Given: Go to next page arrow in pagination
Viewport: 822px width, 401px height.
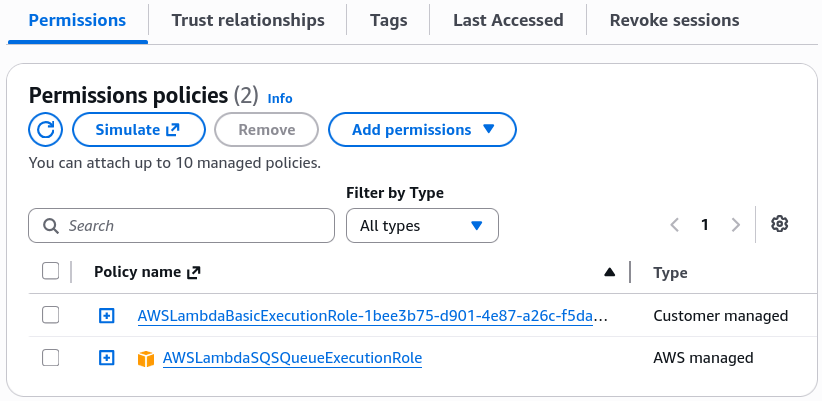Looking at the screenshot, I should [x=736, y=225].
